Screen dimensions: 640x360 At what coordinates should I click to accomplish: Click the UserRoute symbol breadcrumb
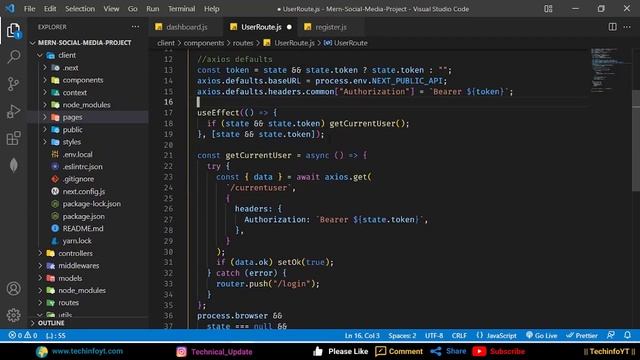coord(346,43)
